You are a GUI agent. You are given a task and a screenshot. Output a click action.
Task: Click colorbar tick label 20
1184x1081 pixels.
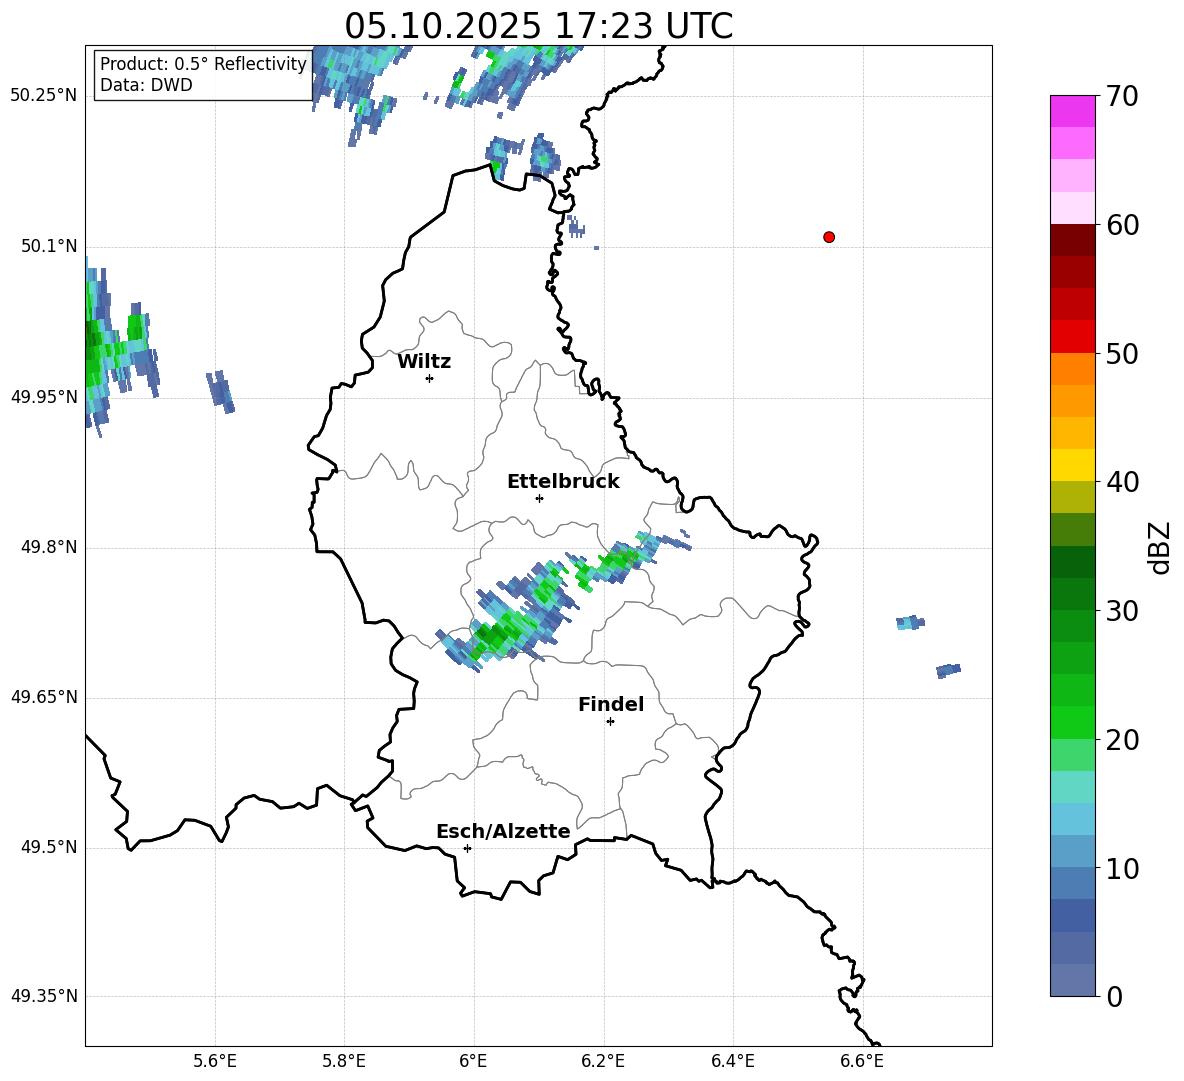(x=1122, y=740)
